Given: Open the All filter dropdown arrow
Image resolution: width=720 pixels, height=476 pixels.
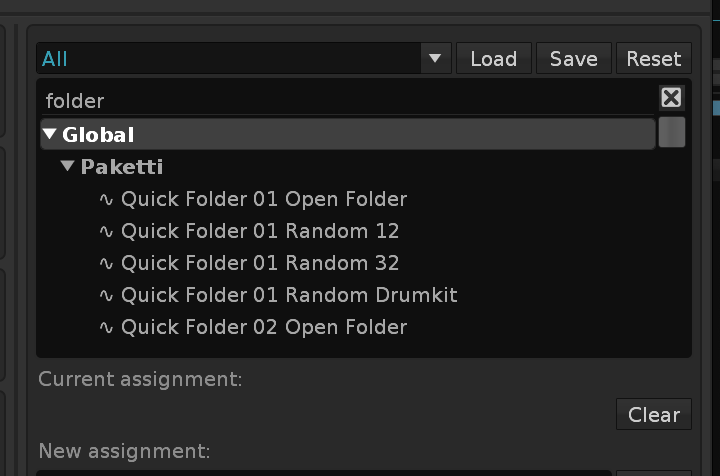Looking at the screenshot, I should click(435, 59).
